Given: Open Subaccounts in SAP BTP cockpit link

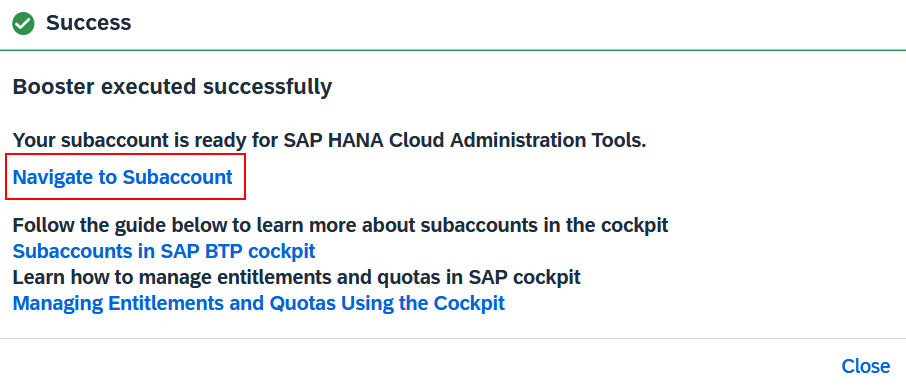Looking at the screenshot, I should 164,251.
